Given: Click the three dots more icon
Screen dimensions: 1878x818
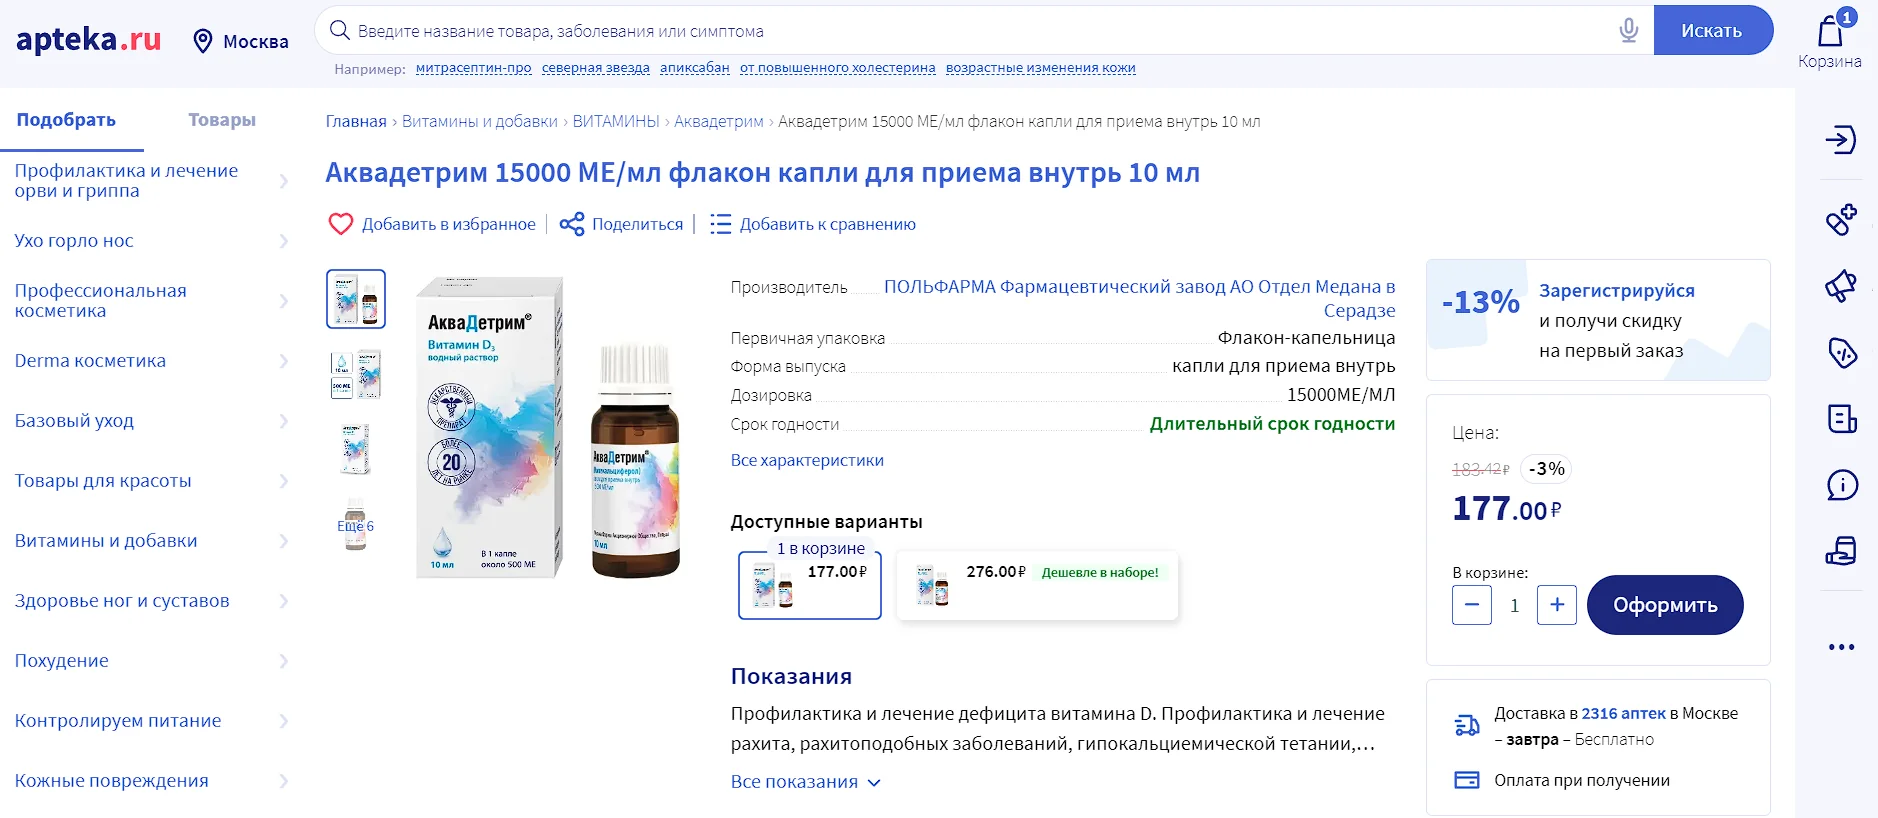Looking at the screenshot, I should [1841, 647].
